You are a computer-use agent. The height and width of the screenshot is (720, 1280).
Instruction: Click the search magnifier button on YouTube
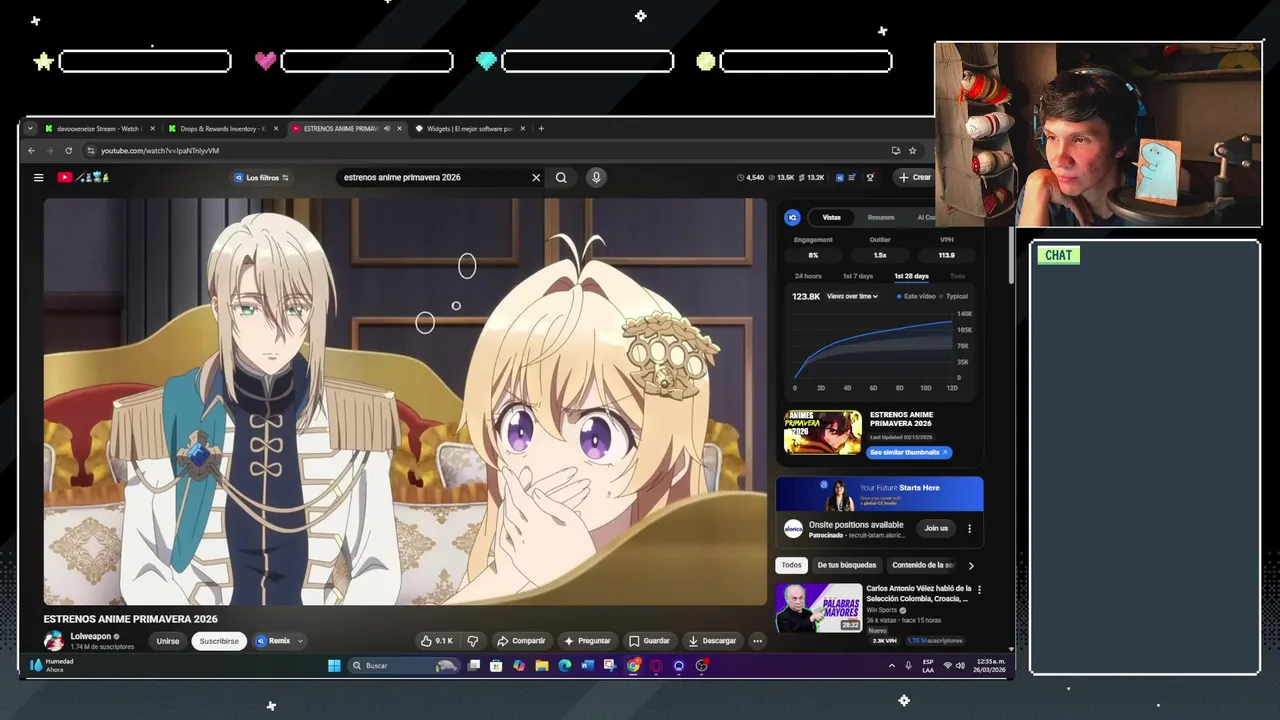pyautogui.click(x=561, y=177)
